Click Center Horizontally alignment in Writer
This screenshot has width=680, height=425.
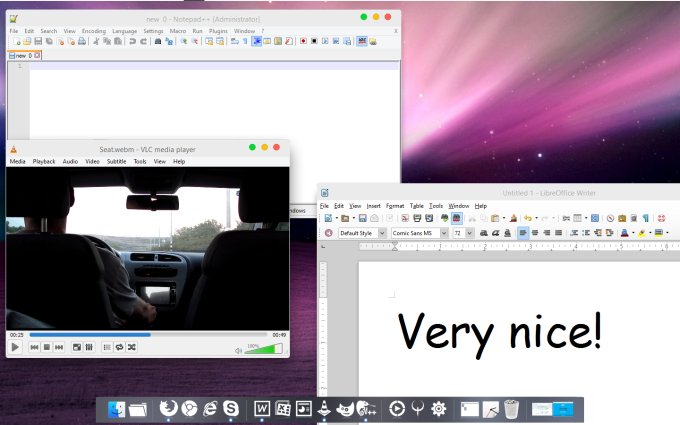[535, 233]
